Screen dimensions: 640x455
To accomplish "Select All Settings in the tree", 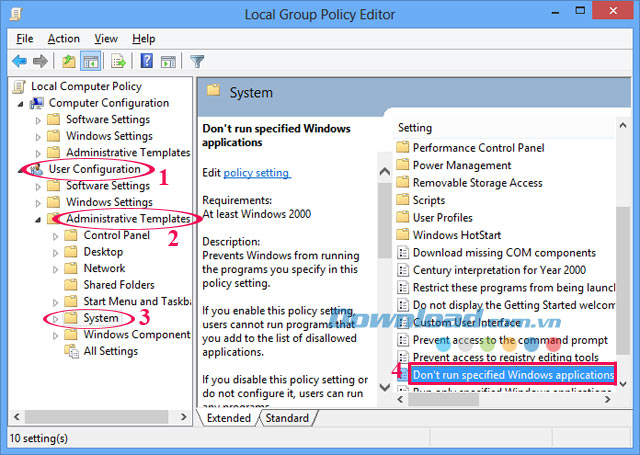I will (110, 351).
